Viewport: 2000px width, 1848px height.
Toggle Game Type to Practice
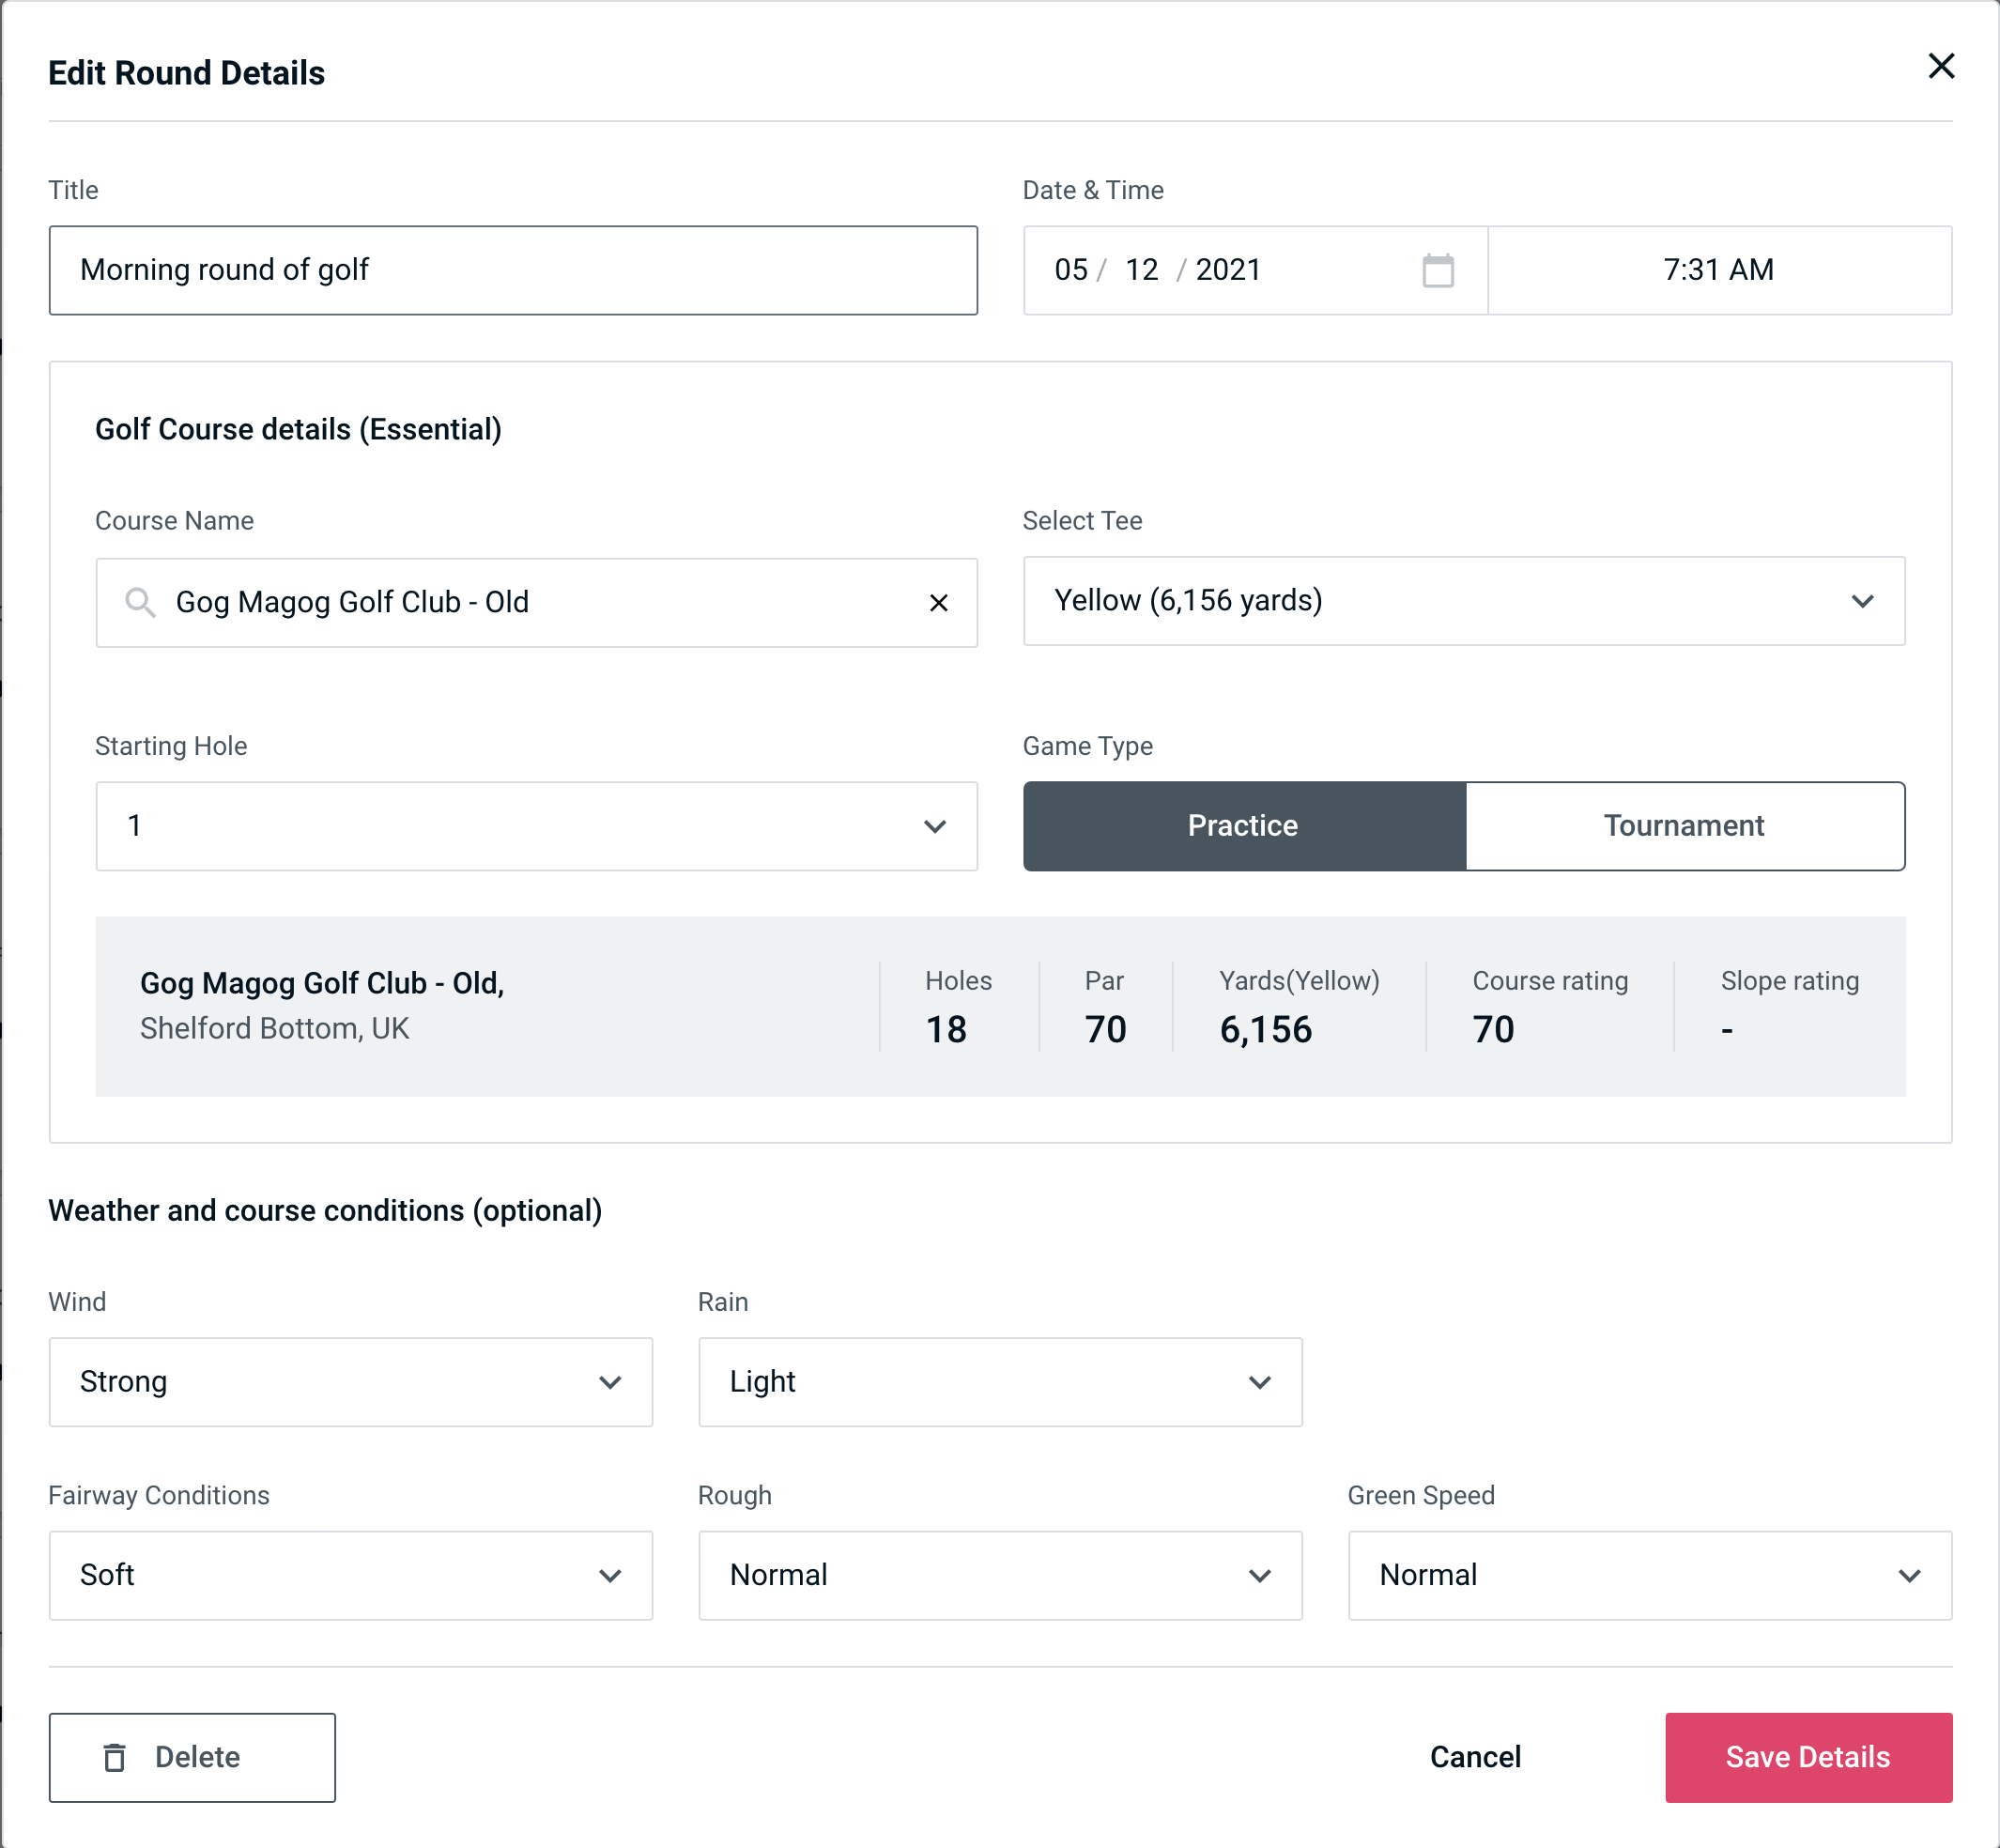click(x=1244, y=825)
